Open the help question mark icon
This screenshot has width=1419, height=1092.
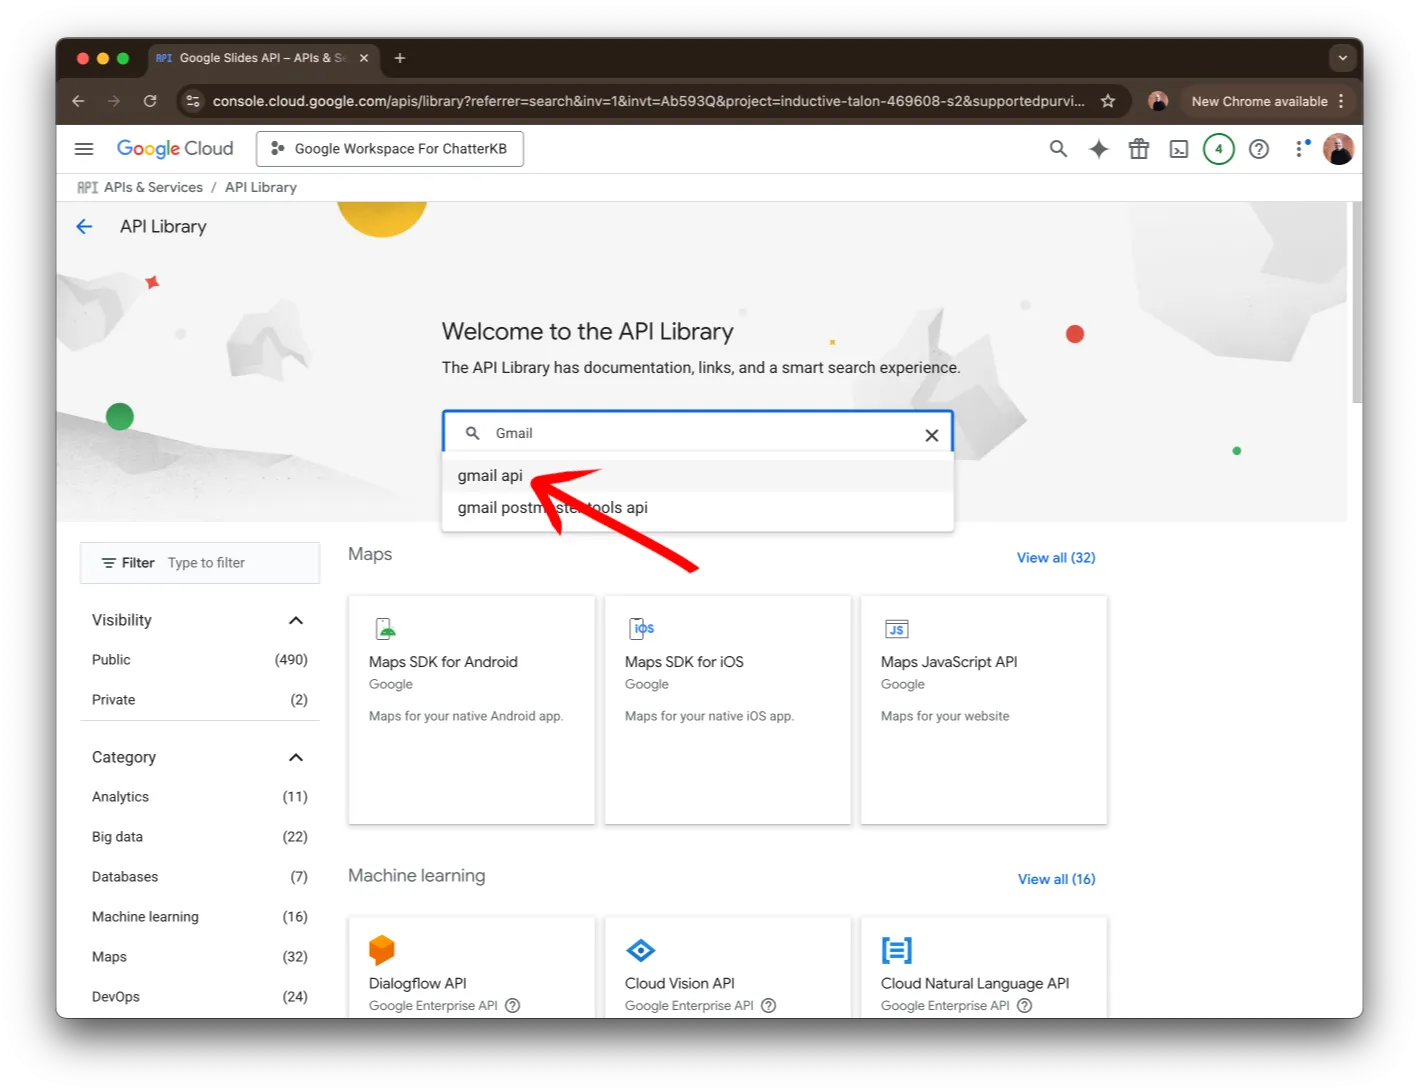point(1259,149)
